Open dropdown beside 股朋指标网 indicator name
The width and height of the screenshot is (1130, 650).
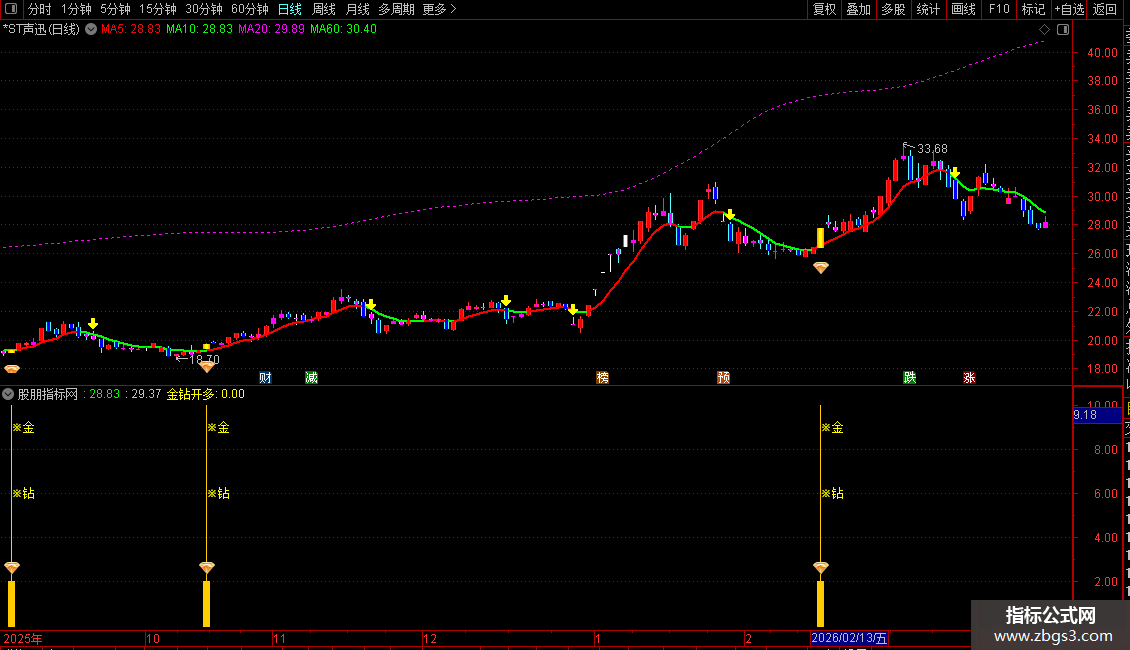tap(8, 394)
